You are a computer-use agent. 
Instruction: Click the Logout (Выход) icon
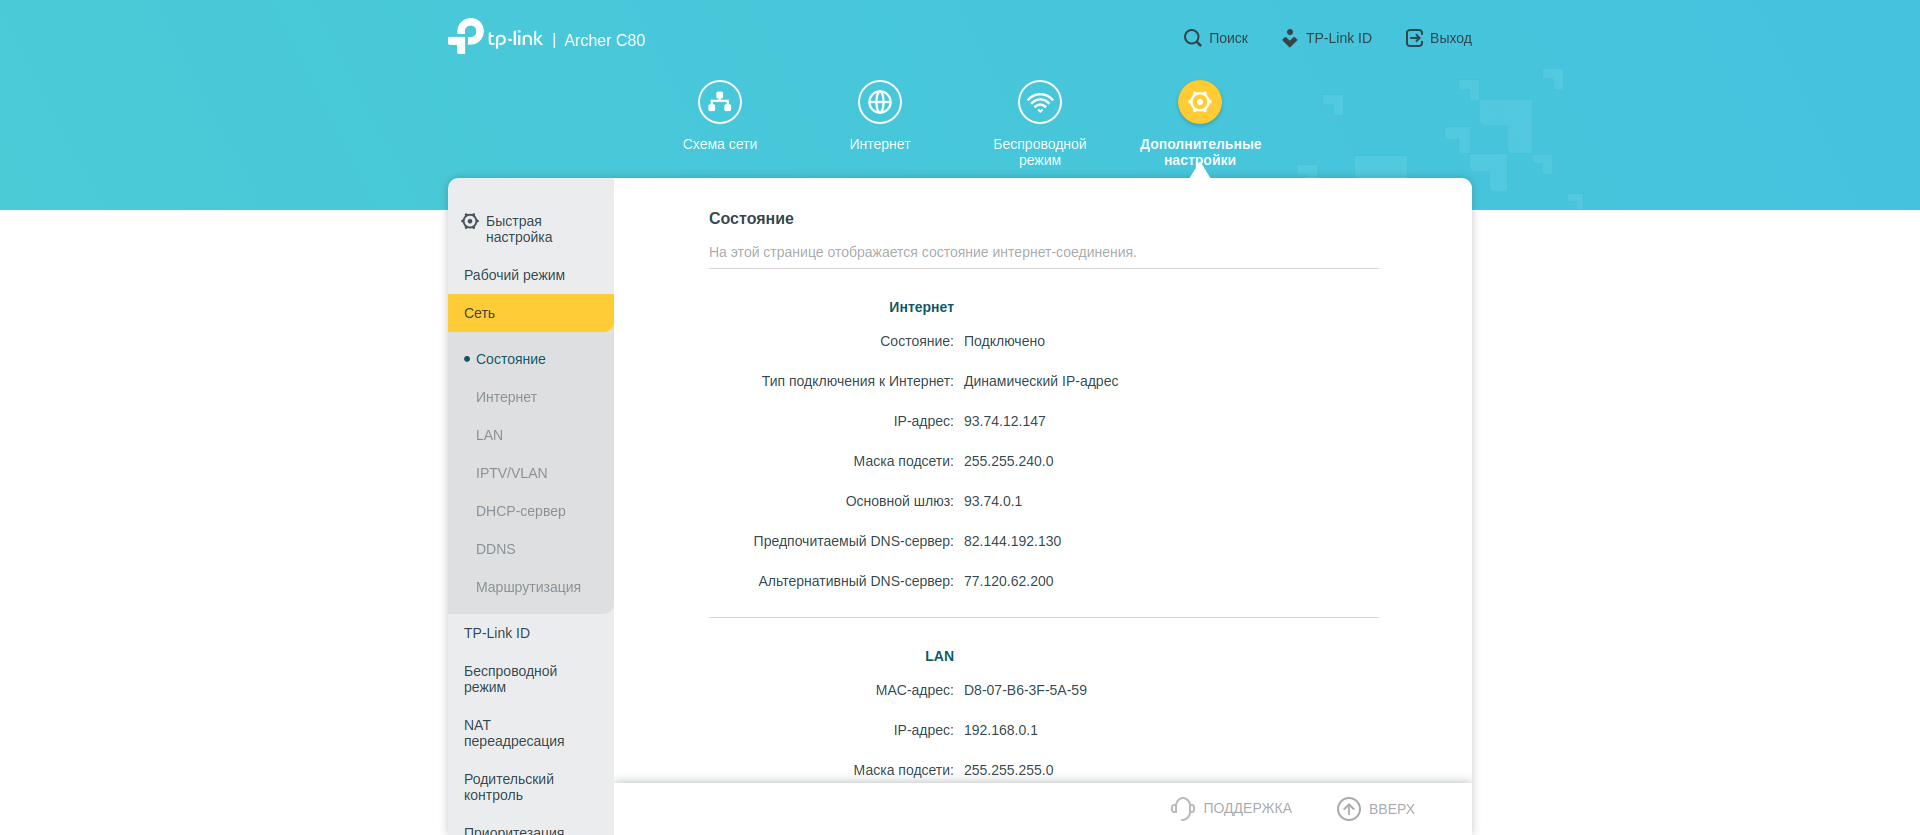(x=1414, y=38)
